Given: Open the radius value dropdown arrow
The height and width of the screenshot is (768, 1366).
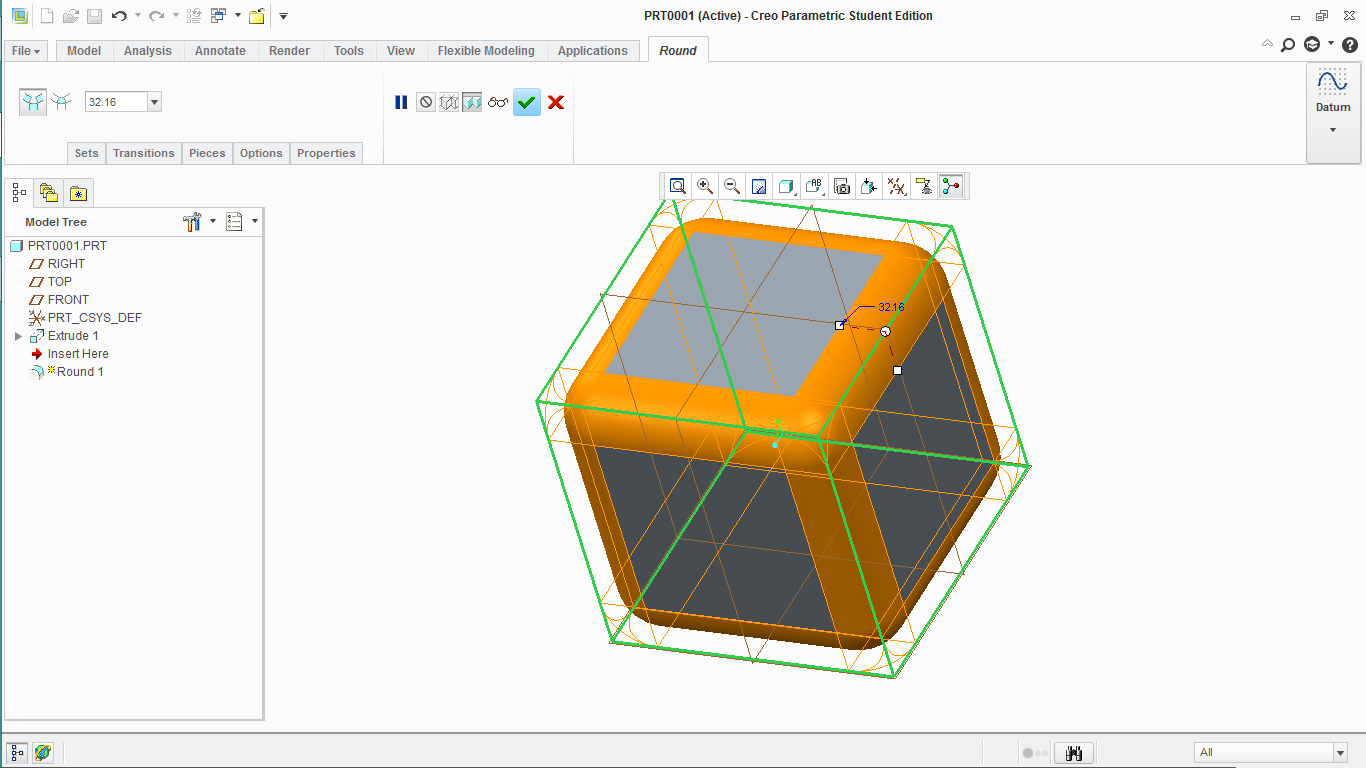Looking at the screenshot, I should point(154,102).
